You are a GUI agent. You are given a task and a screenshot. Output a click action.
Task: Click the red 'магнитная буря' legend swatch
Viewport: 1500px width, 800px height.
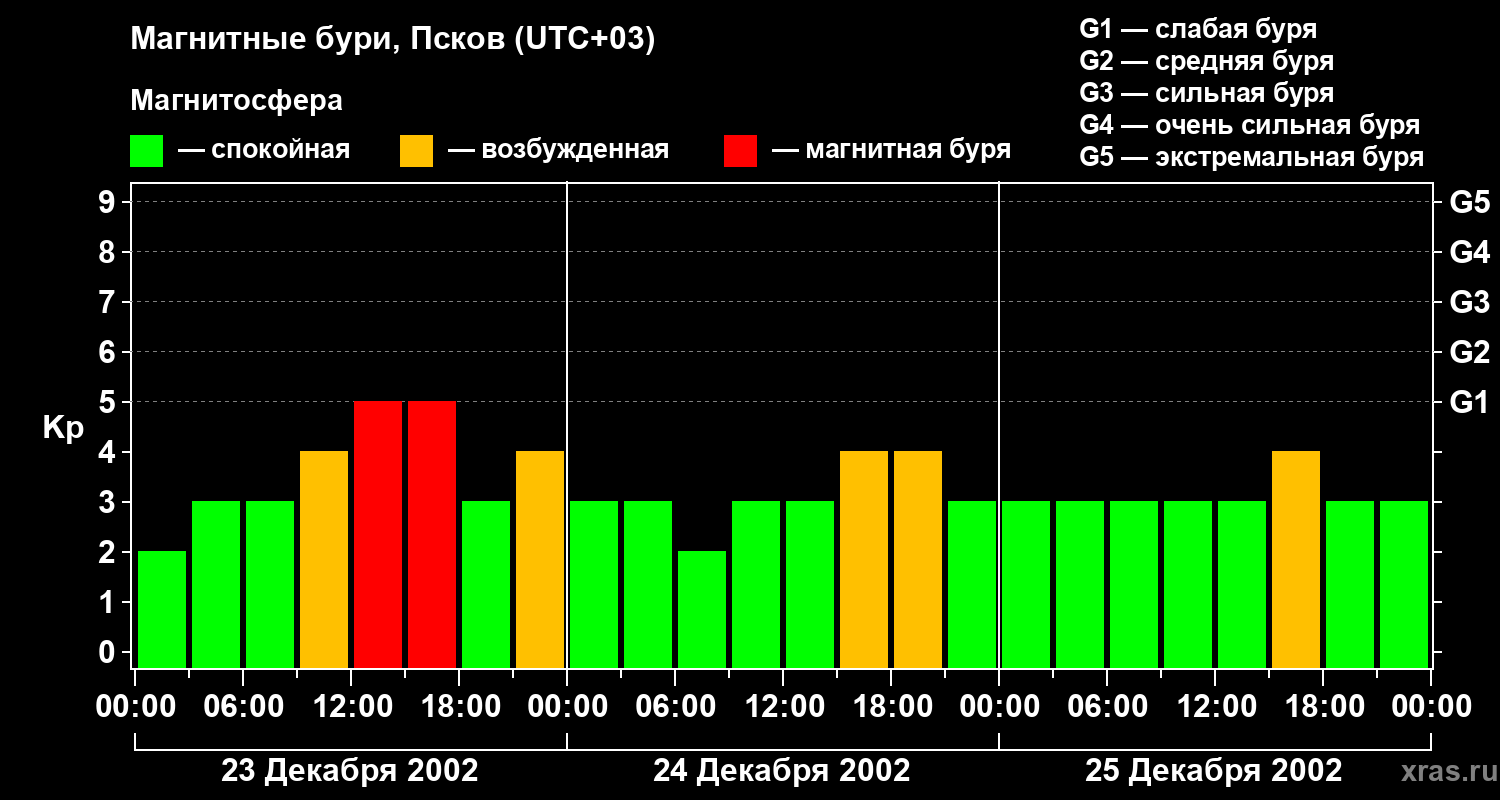tap(740, 151)
